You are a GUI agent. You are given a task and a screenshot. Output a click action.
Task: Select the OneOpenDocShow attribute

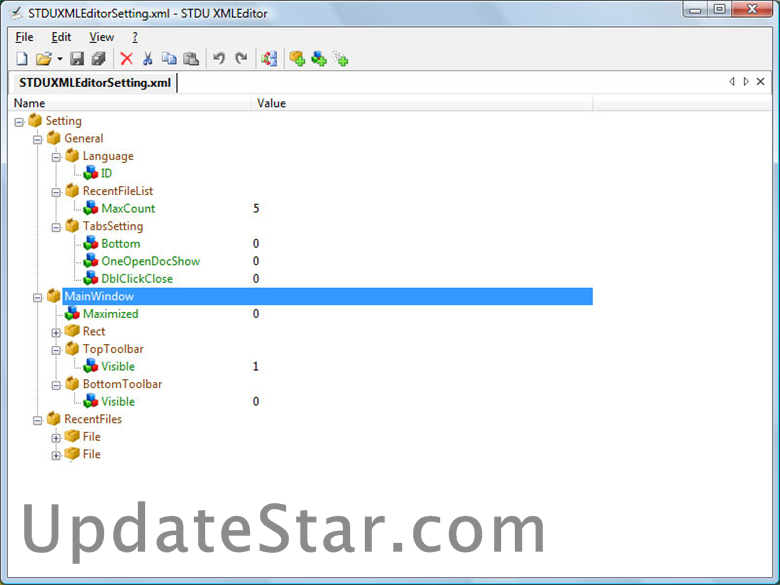click(x=151, y=261)
